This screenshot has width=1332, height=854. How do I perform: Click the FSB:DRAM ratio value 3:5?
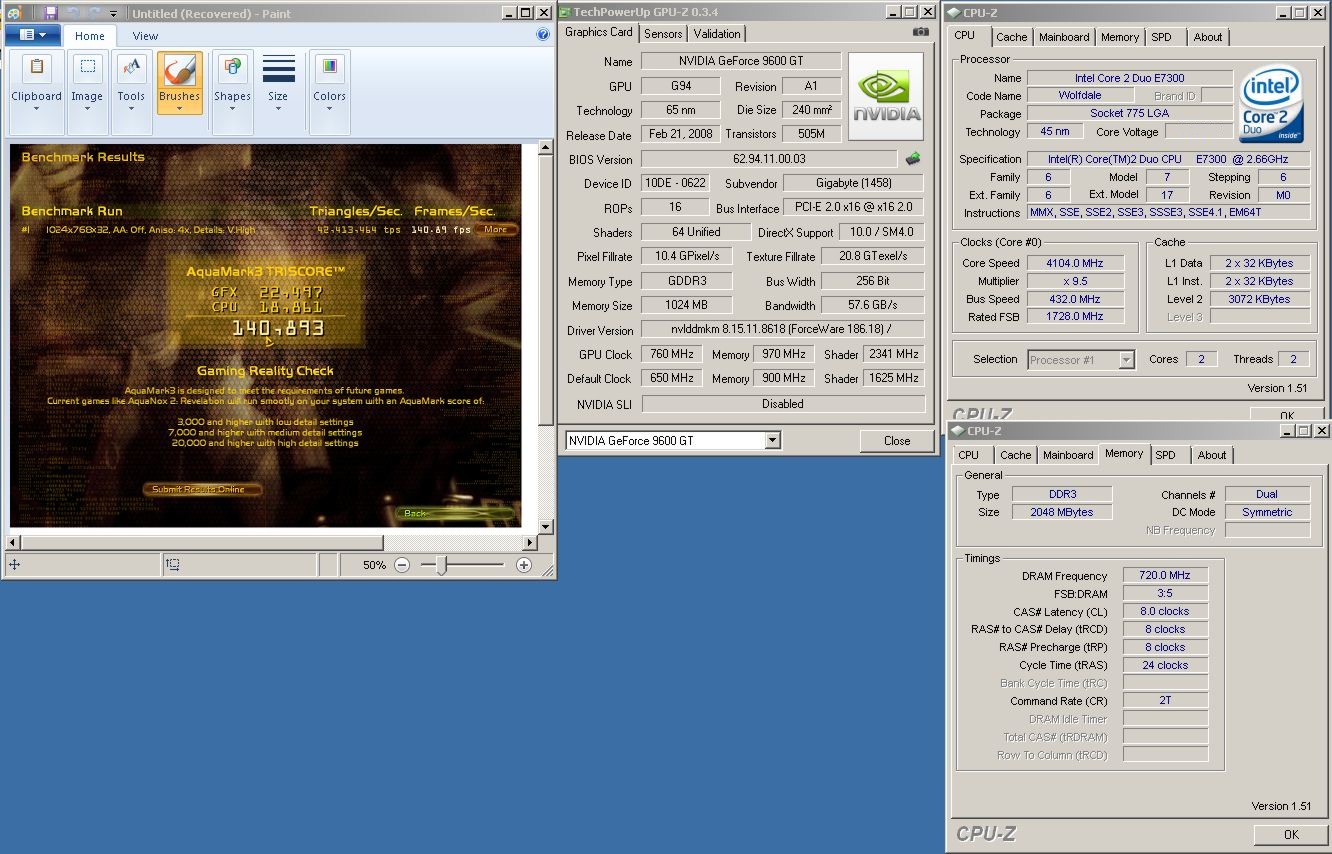1165,593
